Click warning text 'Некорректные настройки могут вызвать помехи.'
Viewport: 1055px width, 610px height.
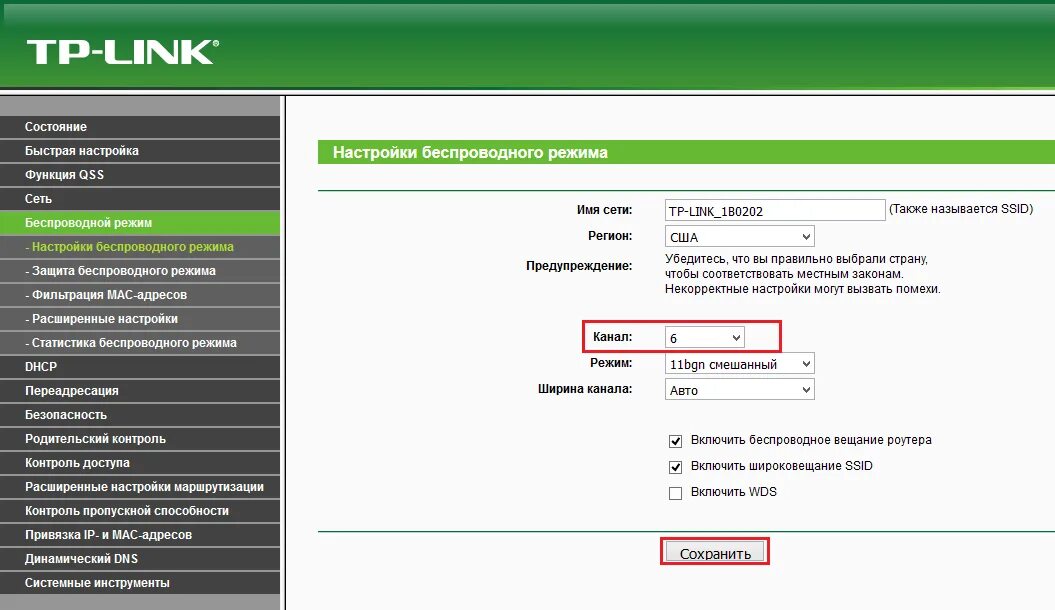[803, 289]
